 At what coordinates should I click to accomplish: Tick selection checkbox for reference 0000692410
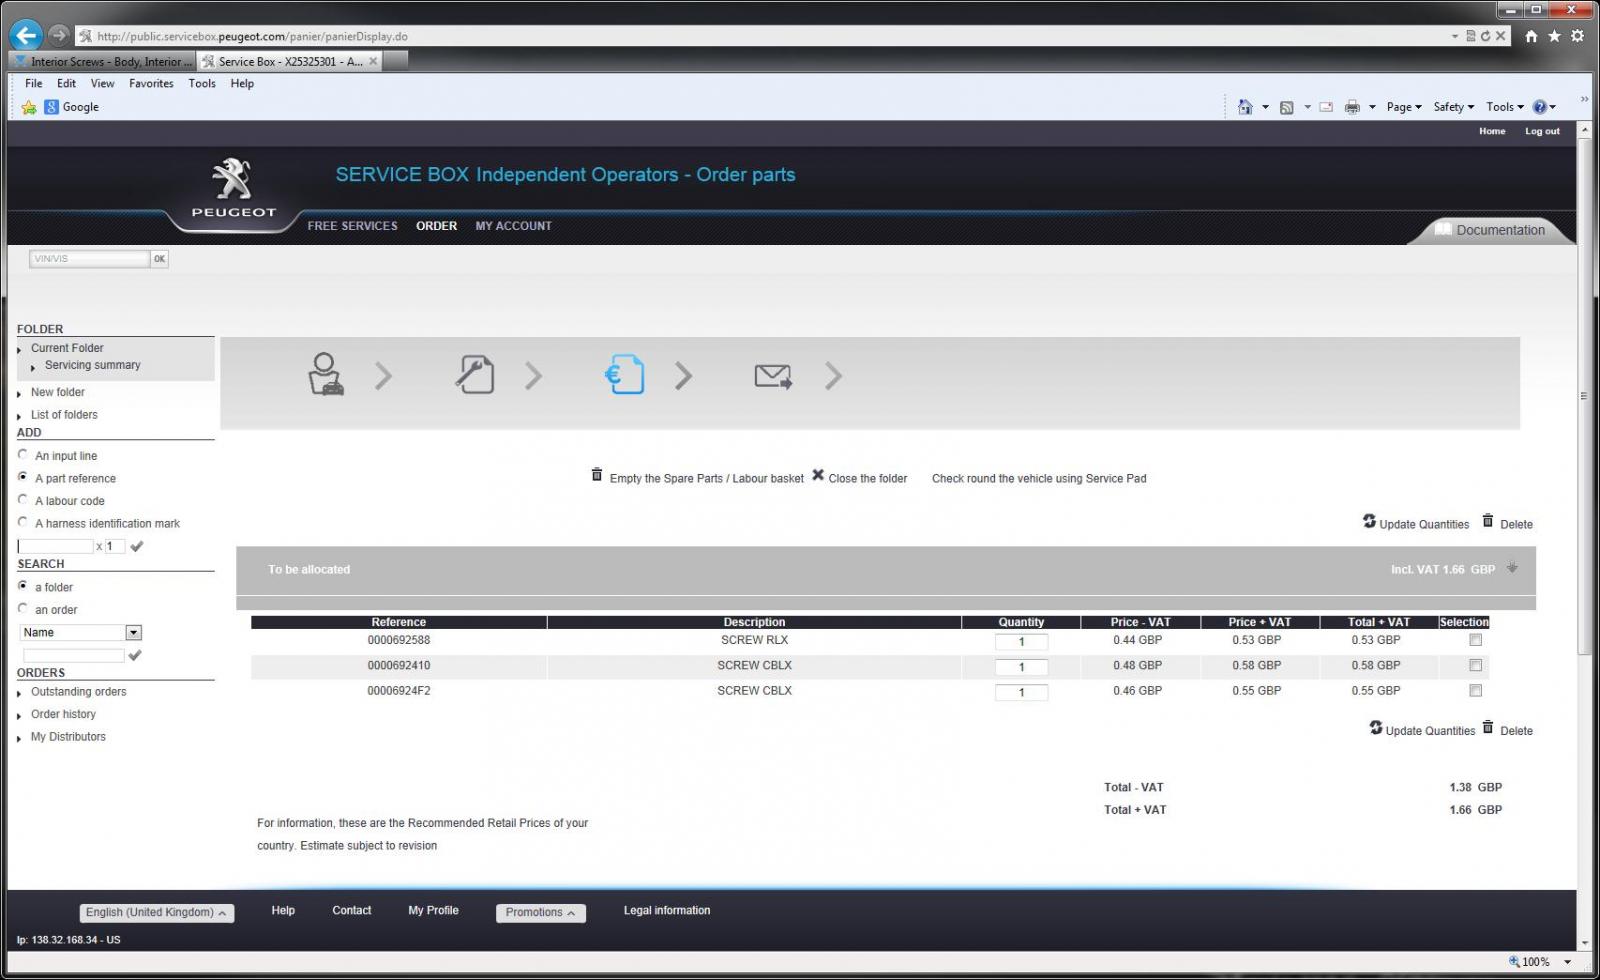pos(1475,665)
